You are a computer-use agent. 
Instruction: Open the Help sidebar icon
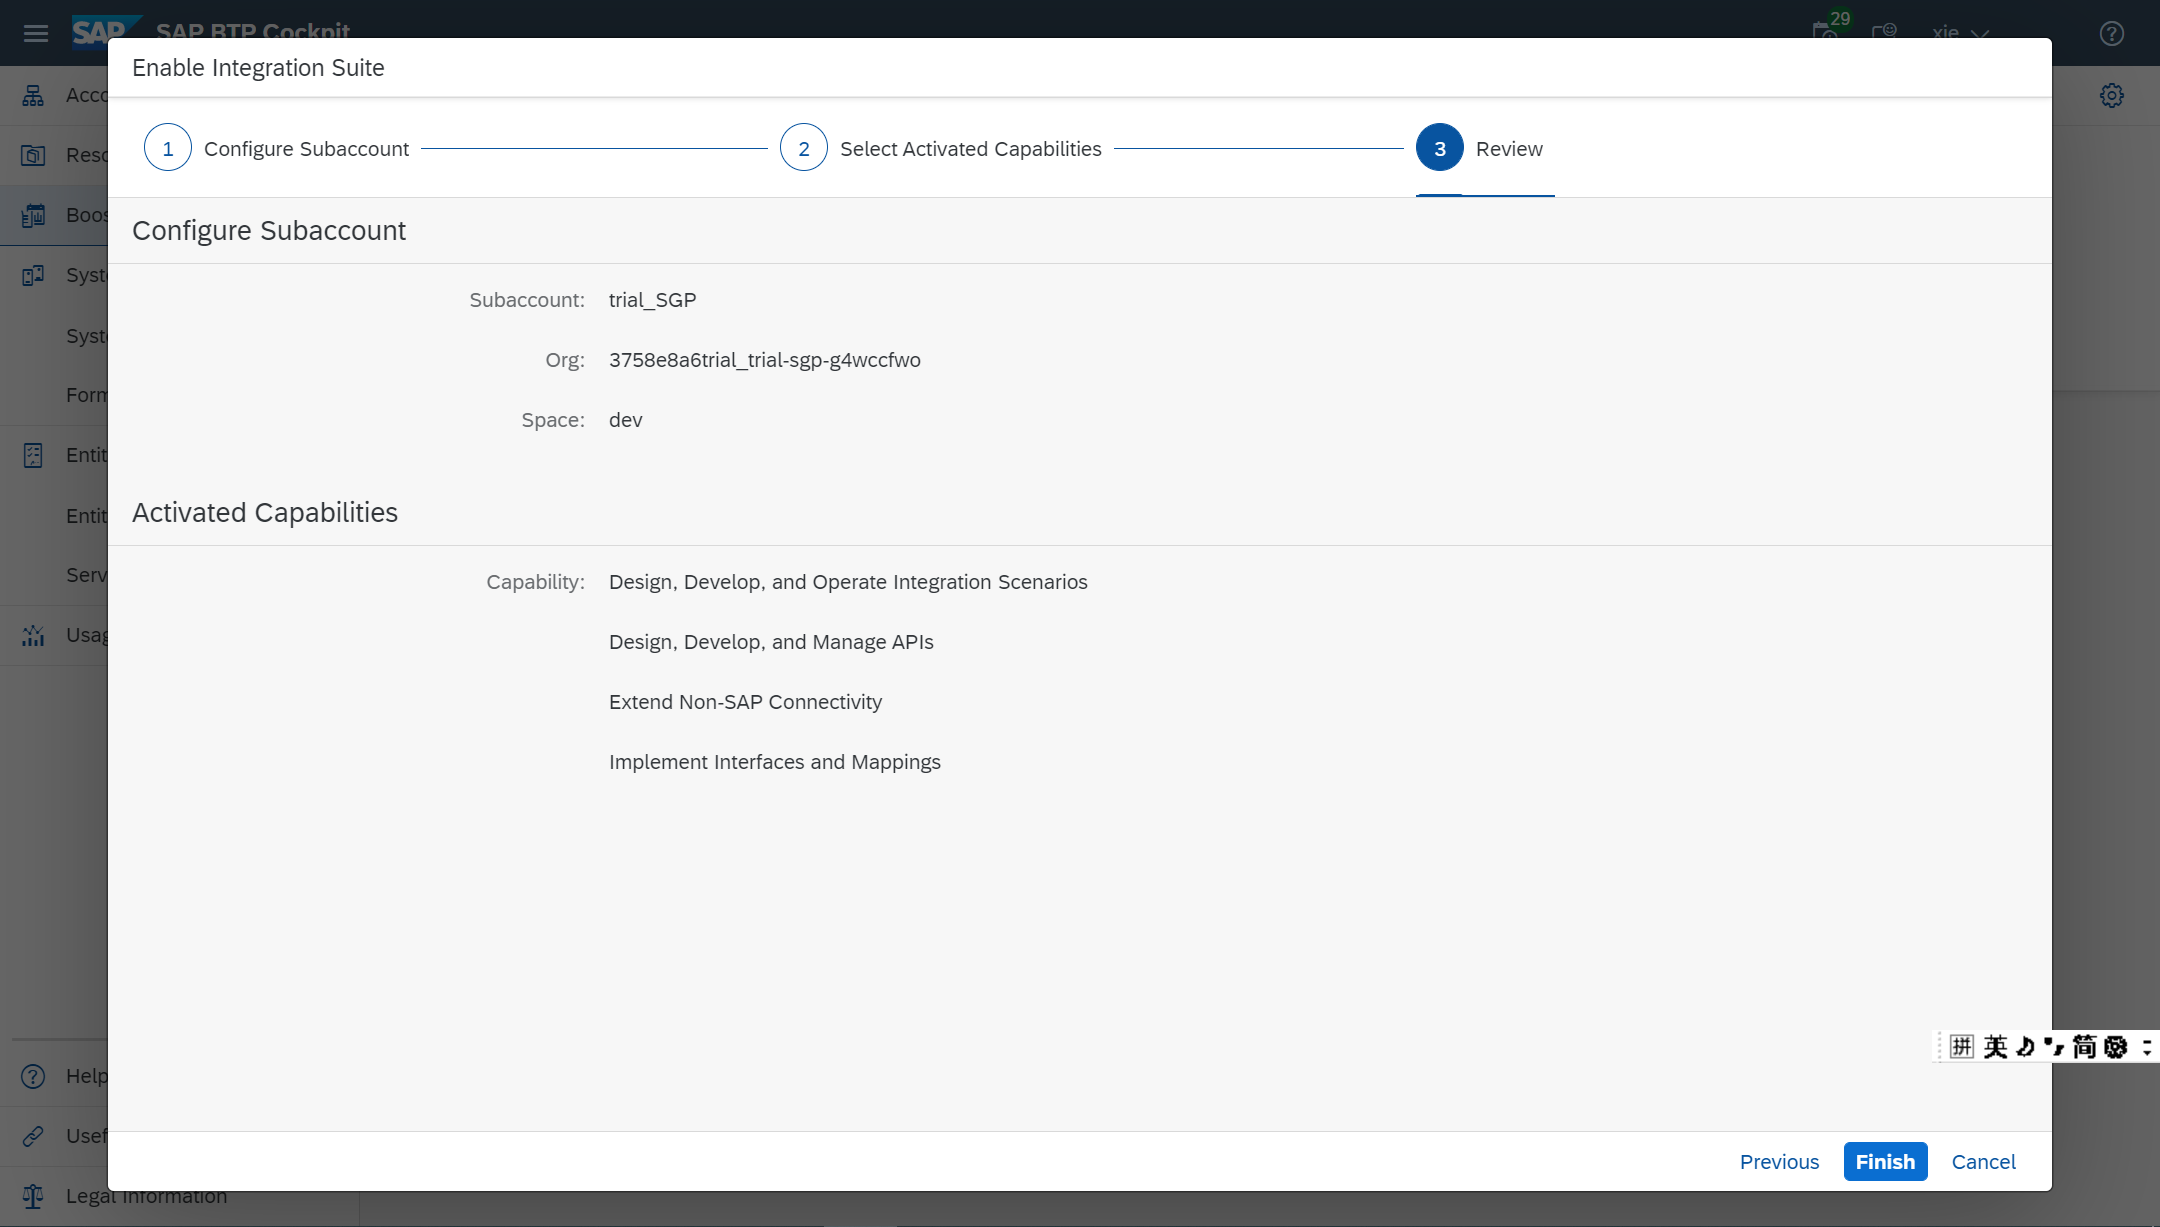(33, 1076)
